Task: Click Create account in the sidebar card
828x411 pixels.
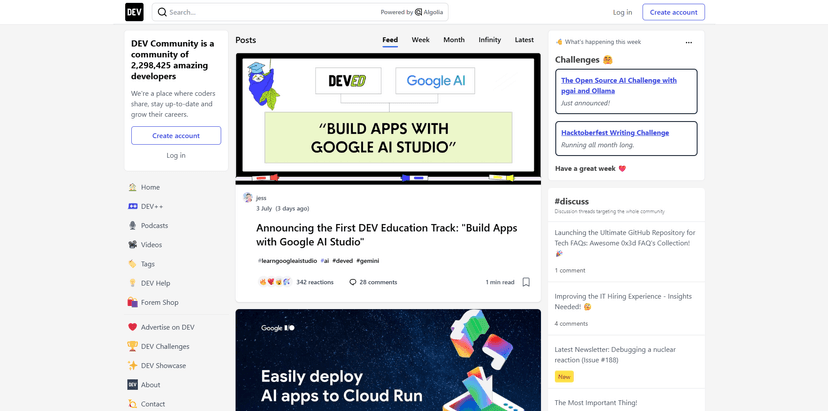Action: [x=176, y=135]
